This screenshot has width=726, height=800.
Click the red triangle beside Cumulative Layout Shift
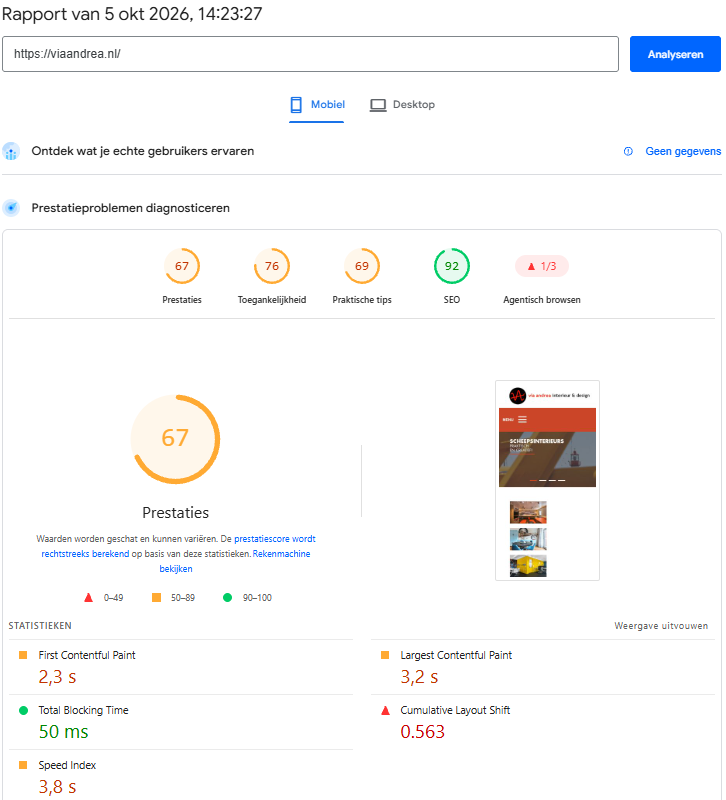[385, 710]
